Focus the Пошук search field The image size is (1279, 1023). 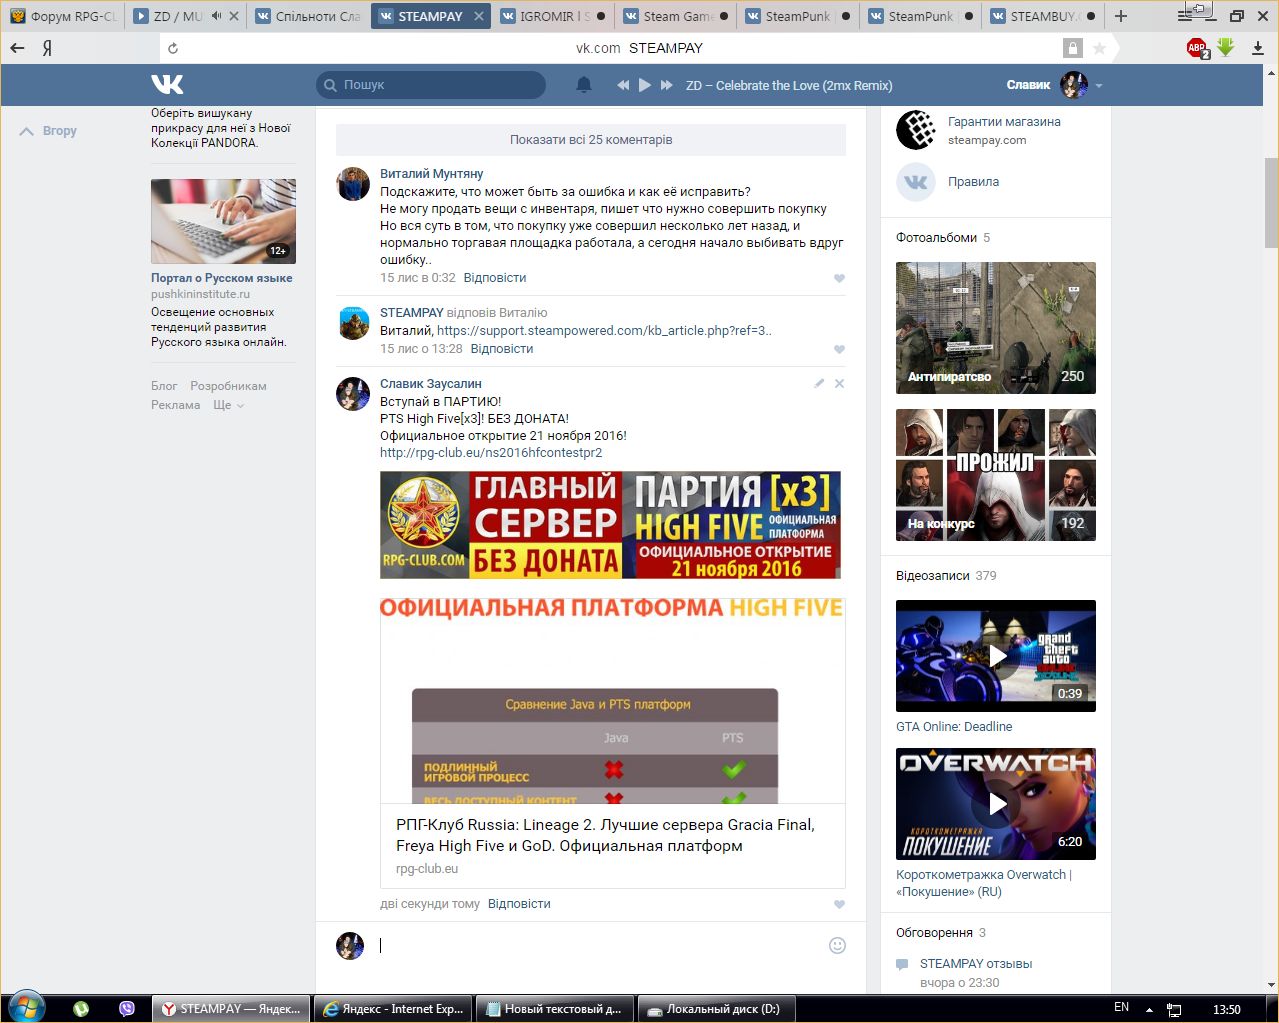point(431,85)
